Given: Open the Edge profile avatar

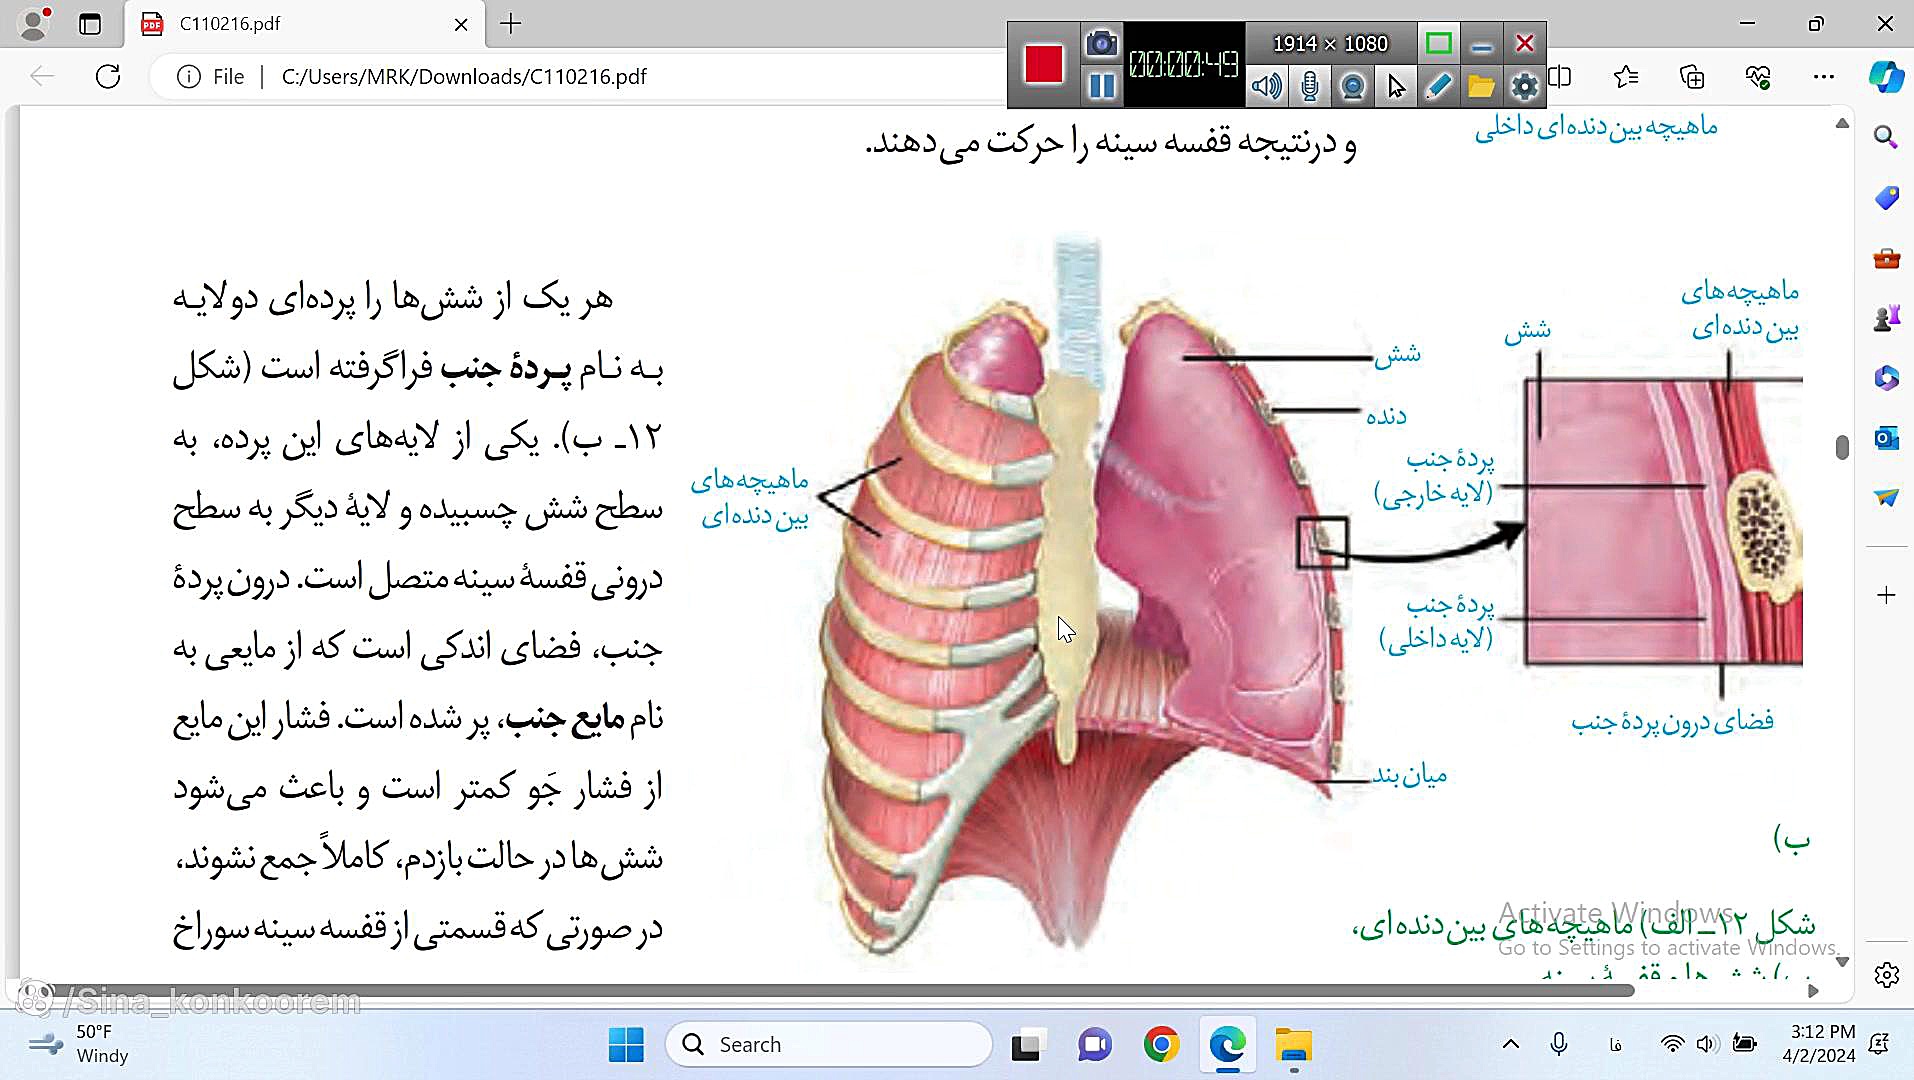Looking at the screenshot, I should (34, 24).
